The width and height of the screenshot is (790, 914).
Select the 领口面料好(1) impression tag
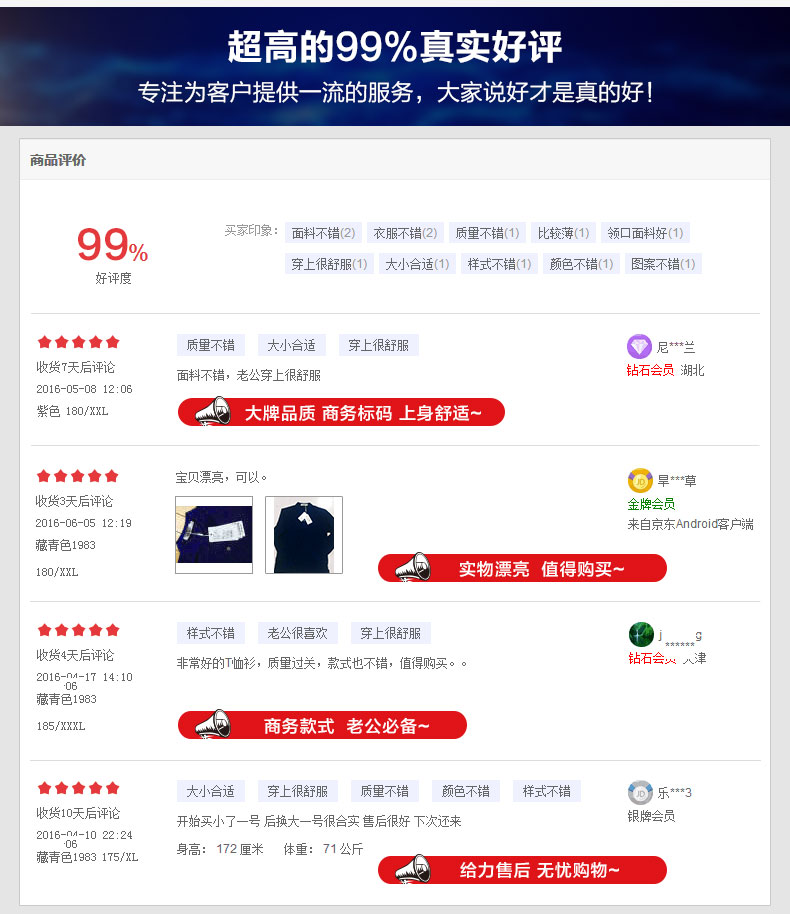(x=645, y=233)
